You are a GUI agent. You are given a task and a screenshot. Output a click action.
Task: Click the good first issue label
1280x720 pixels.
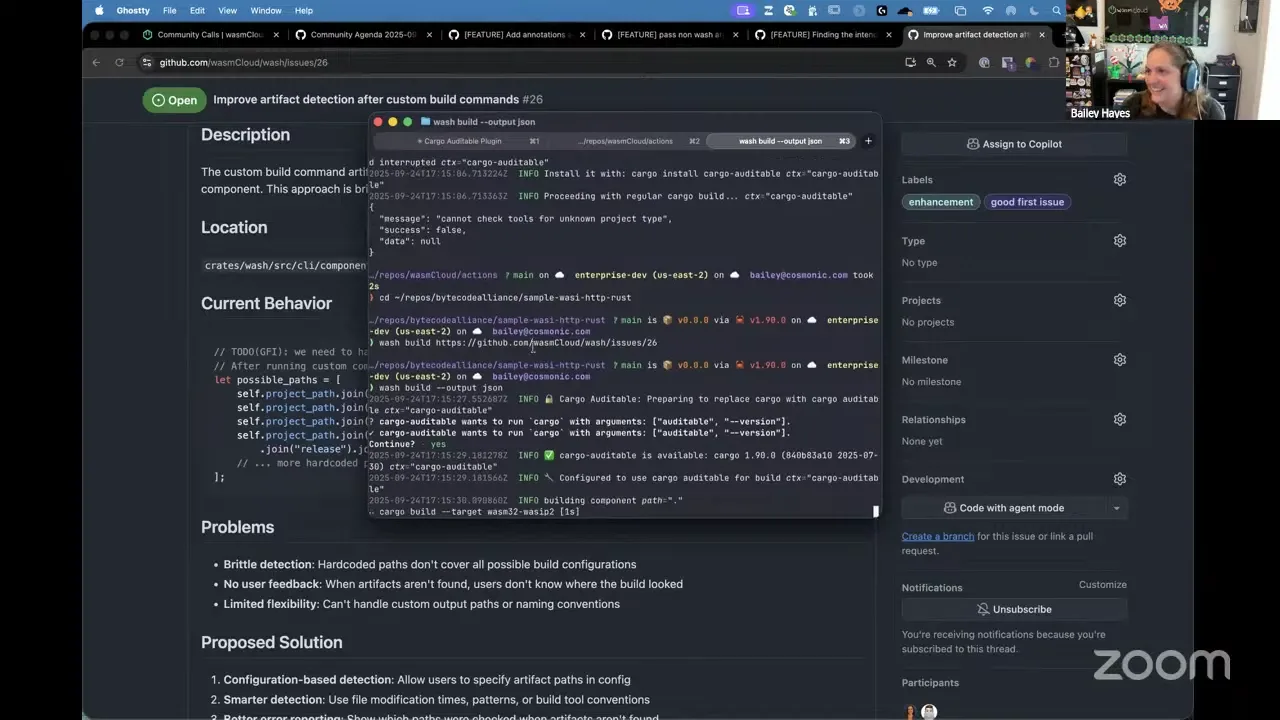[1027, 202]
